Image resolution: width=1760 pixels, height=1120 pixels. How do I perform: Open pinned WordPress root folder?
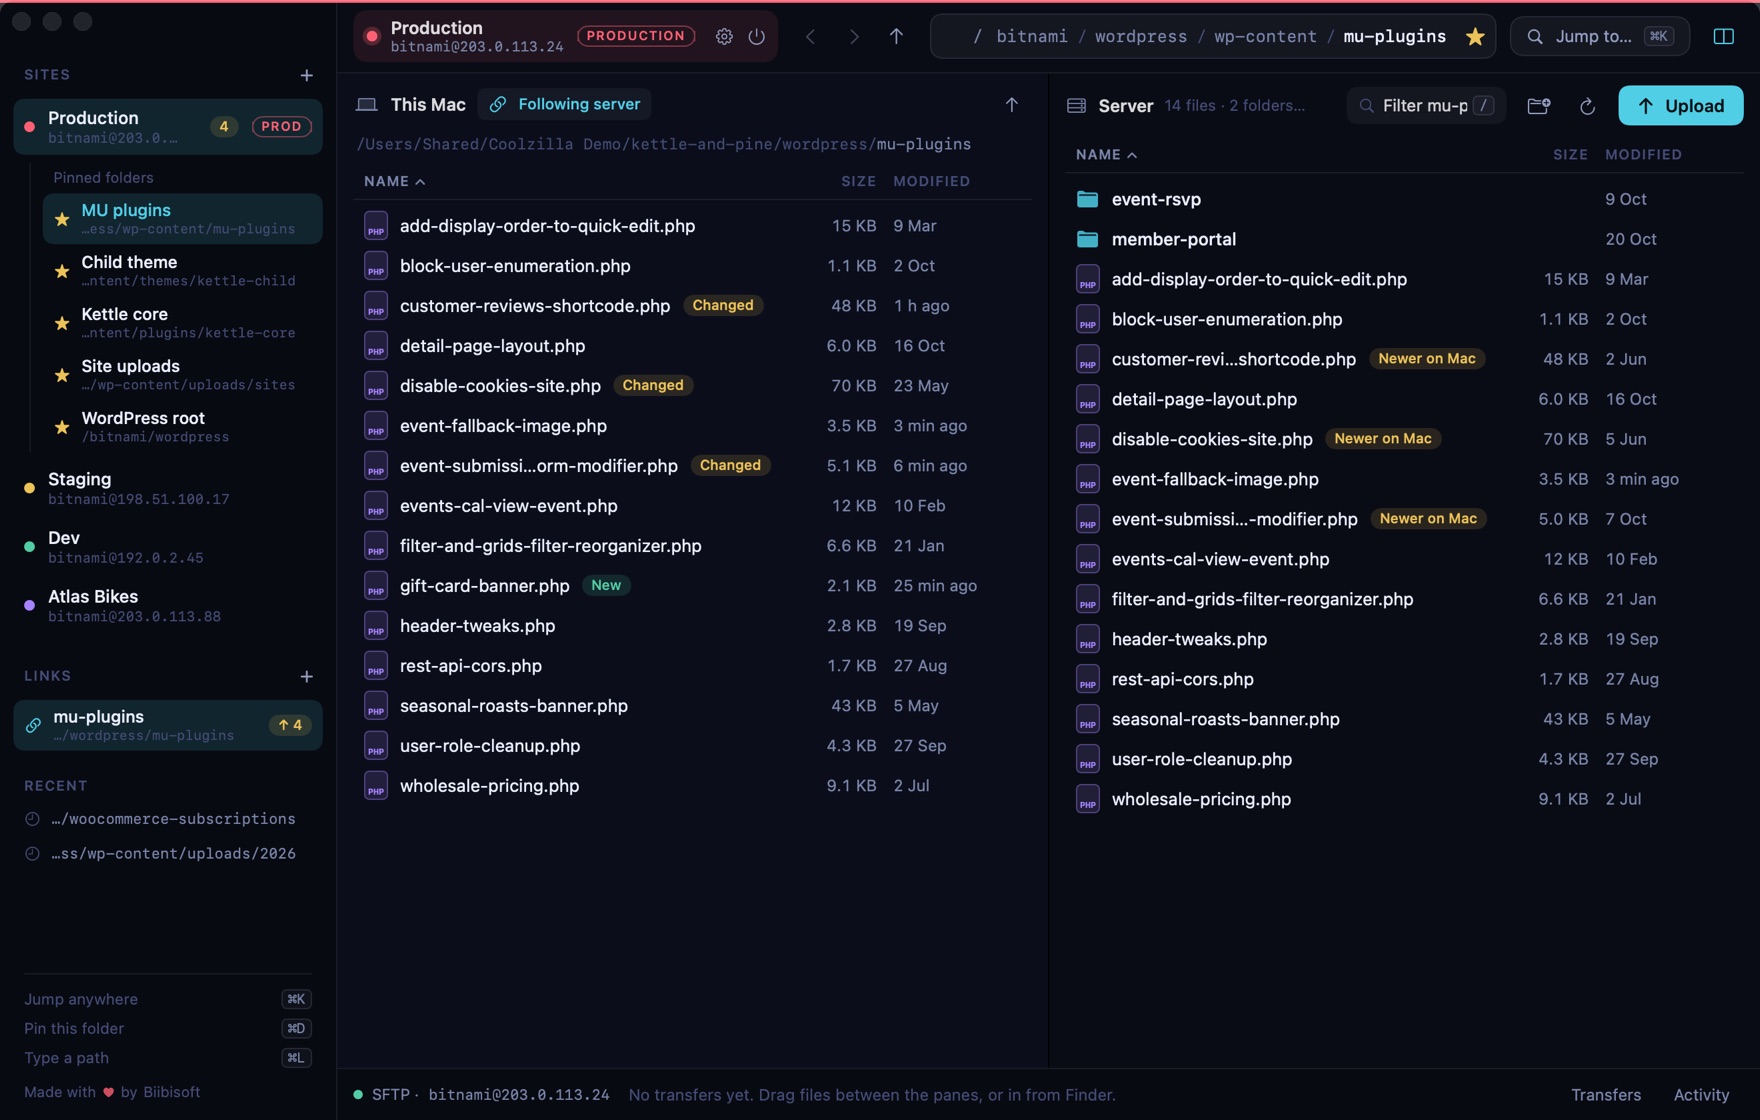tap(182, 427)
